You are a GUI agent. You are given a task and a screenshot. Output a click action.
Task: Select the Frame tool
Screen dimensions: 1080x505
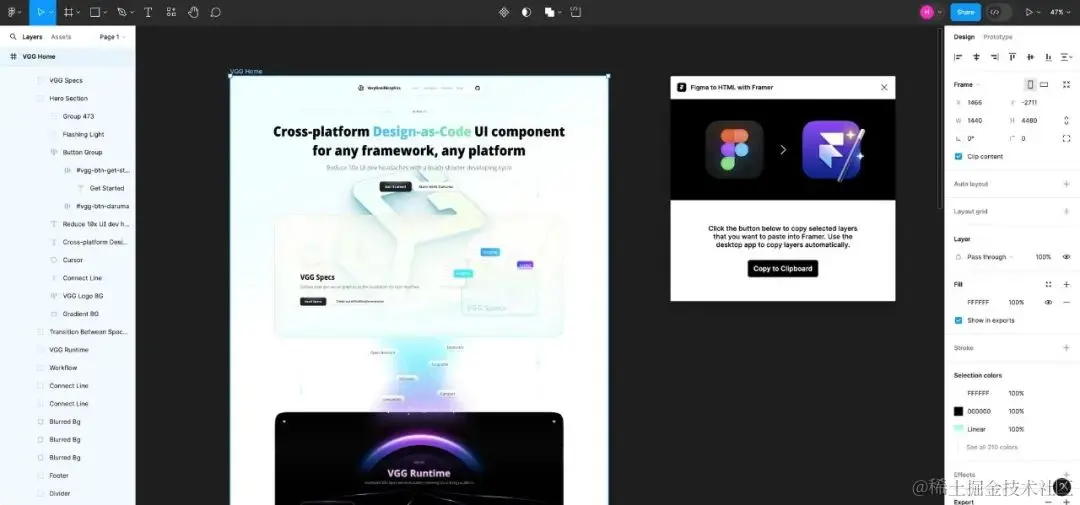click(x=68, y=12)
